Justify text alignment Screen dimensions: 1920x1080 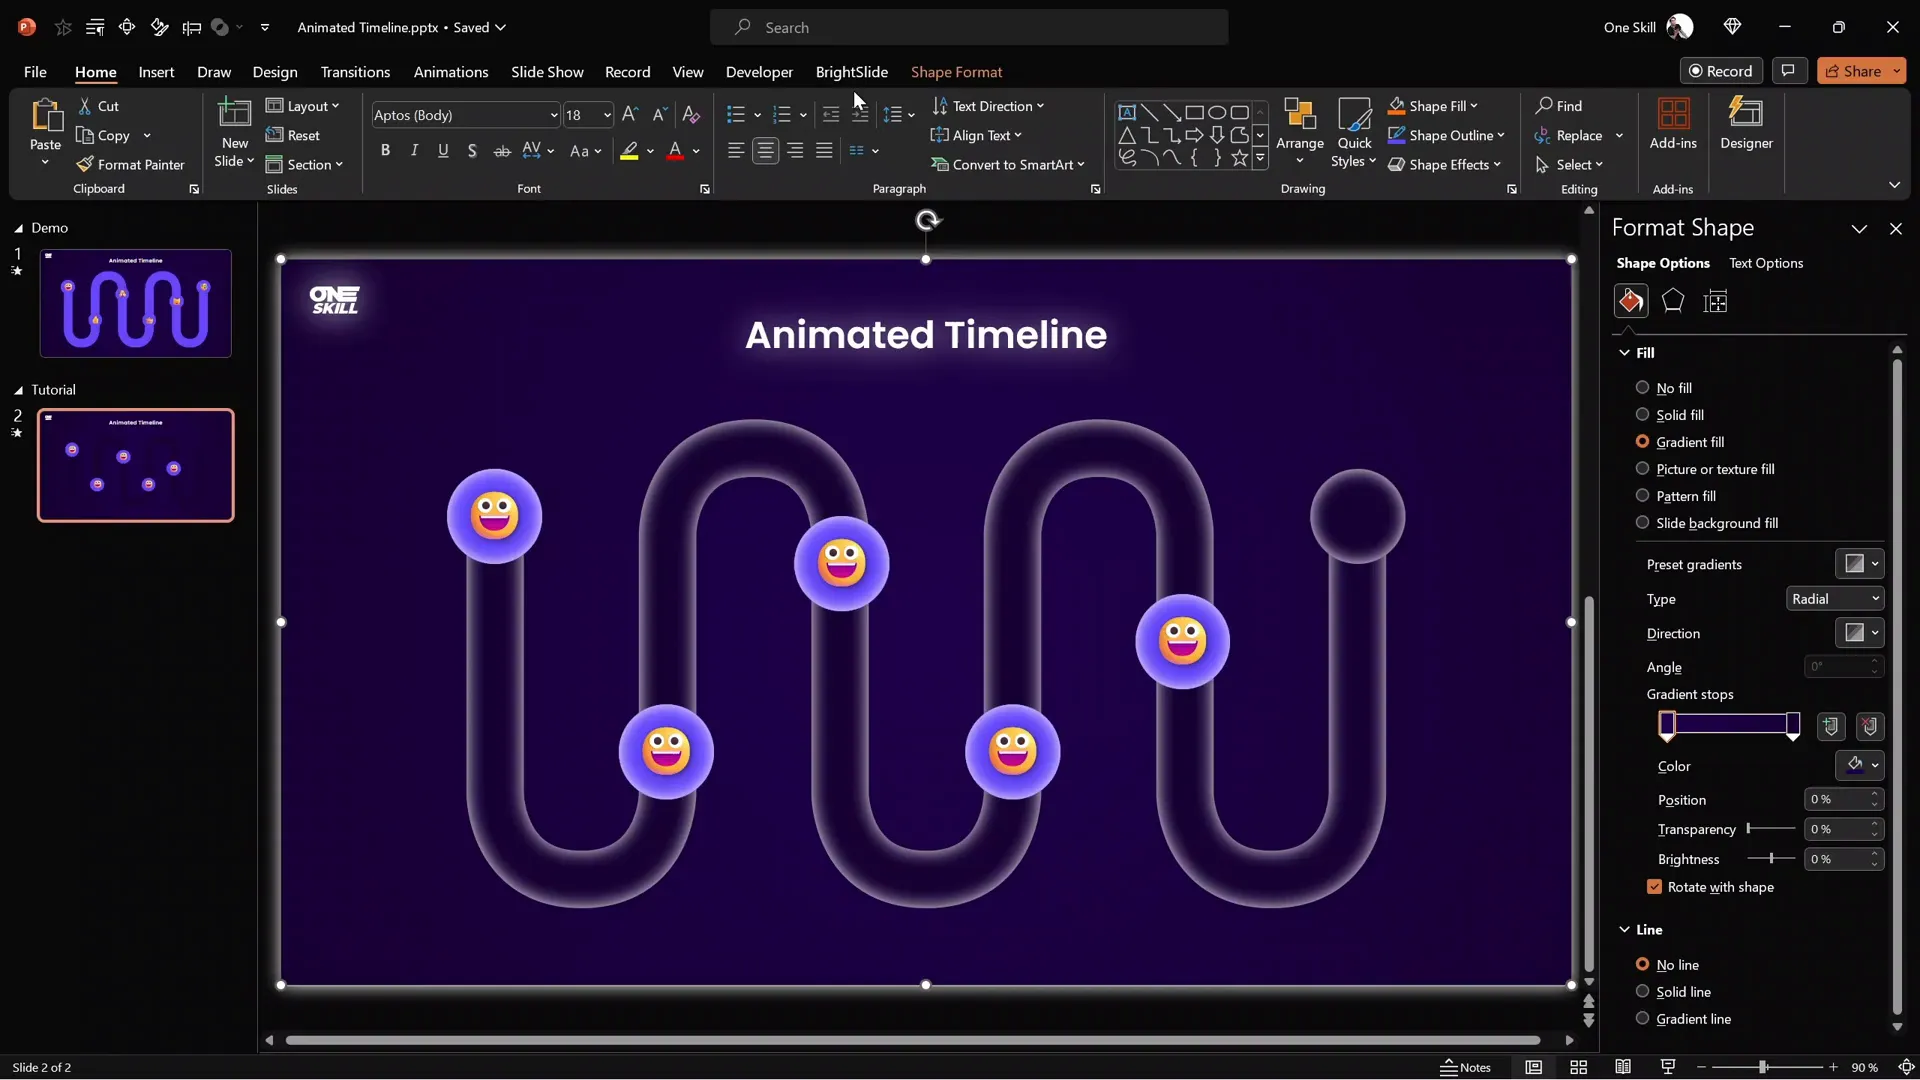pyautogui.click(x=824, y=151)
